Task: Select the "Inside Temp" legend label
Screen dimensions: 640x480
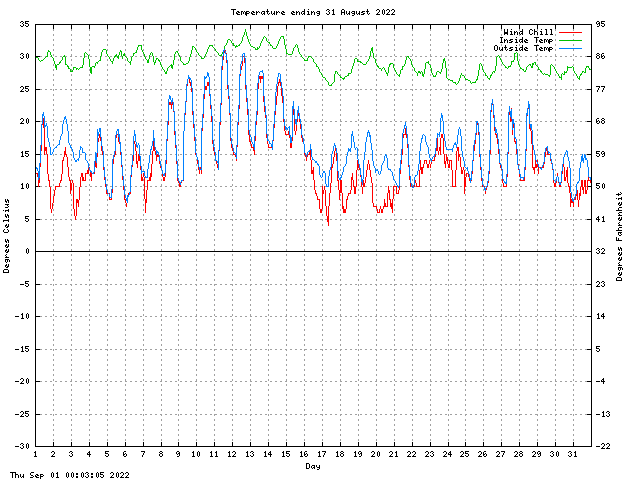Action: point(526,40)
